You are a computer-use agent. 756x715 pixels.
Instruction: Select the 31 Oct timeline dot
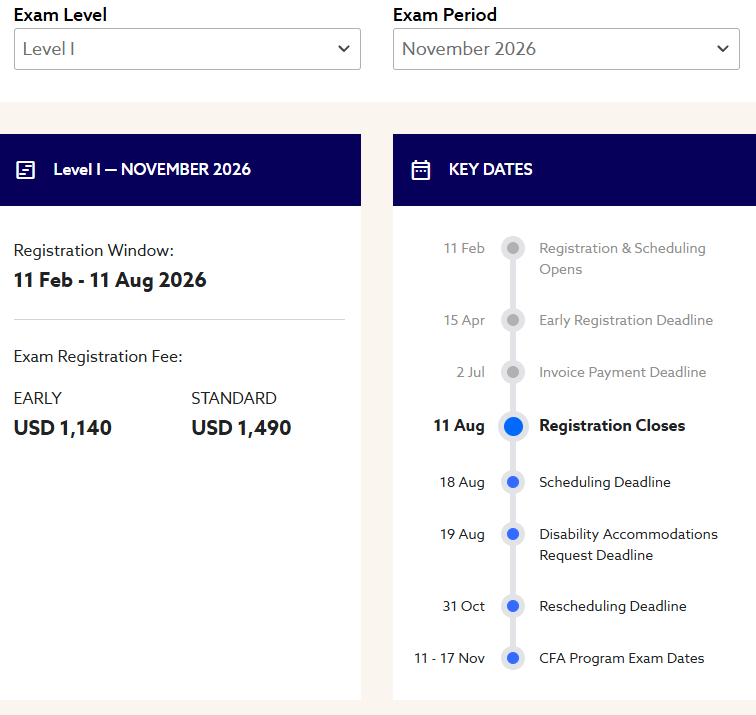[x=513, y=606]
